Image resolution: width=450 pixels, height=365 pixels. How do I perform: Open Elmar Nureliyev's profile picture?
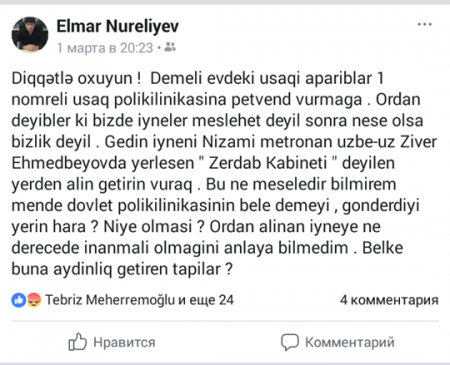tap(30, 34)
